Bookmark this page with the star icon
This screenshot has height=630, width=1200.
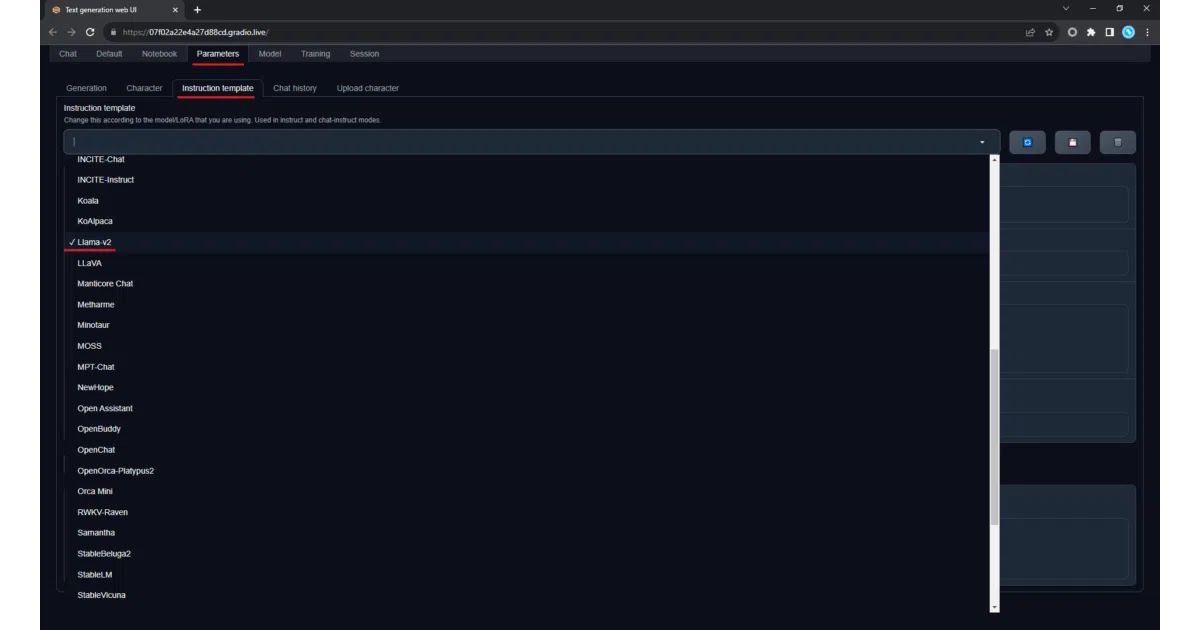[x=1049, y=32]
